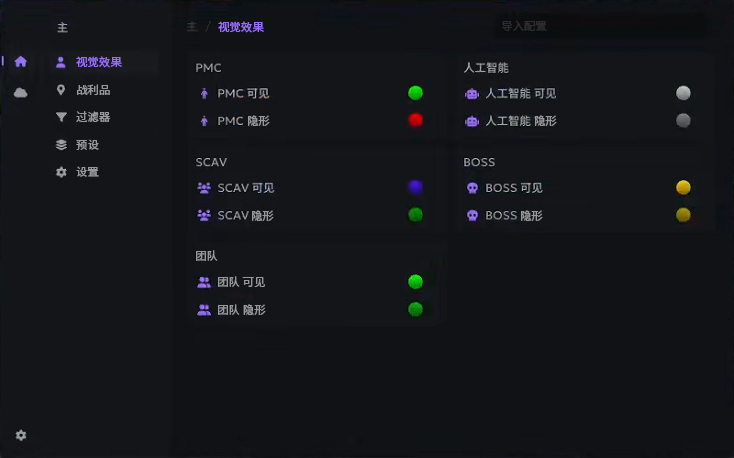Click the home icon in left rail

[21, 62]
